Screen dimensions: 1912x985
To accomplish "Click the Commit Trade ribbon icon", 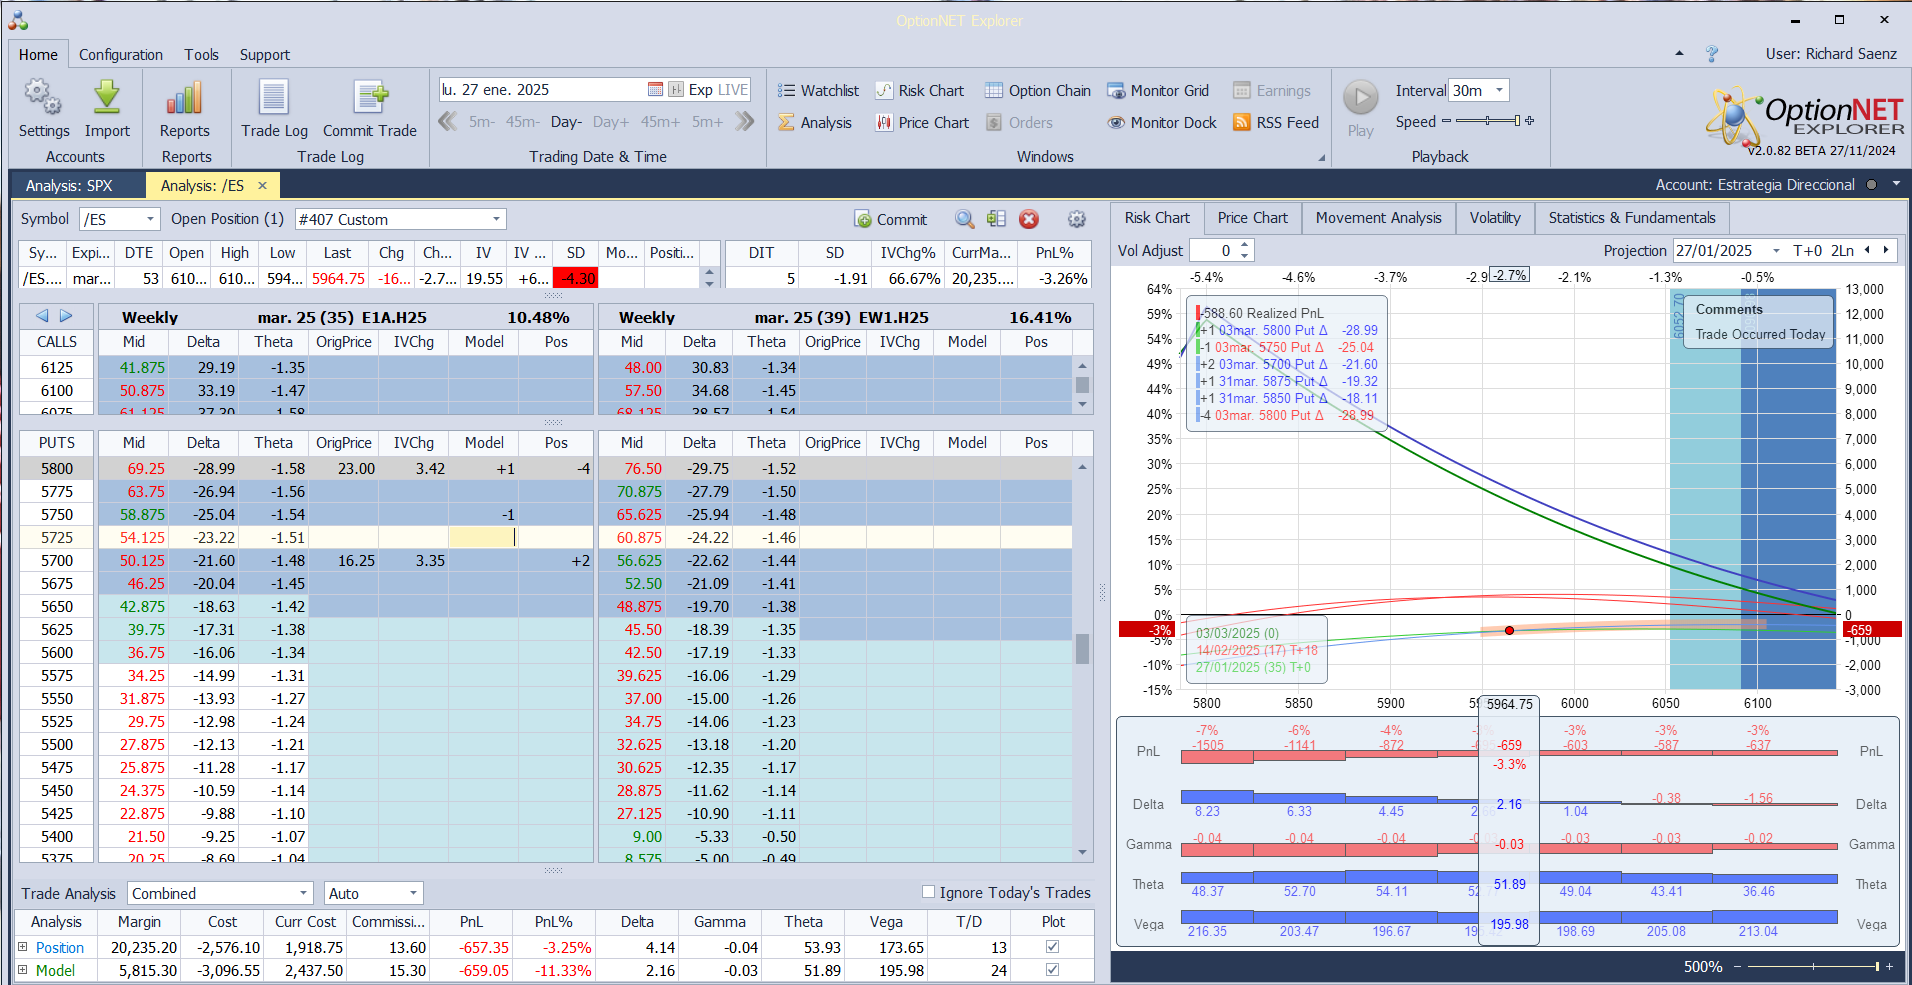I will [369, 109].
